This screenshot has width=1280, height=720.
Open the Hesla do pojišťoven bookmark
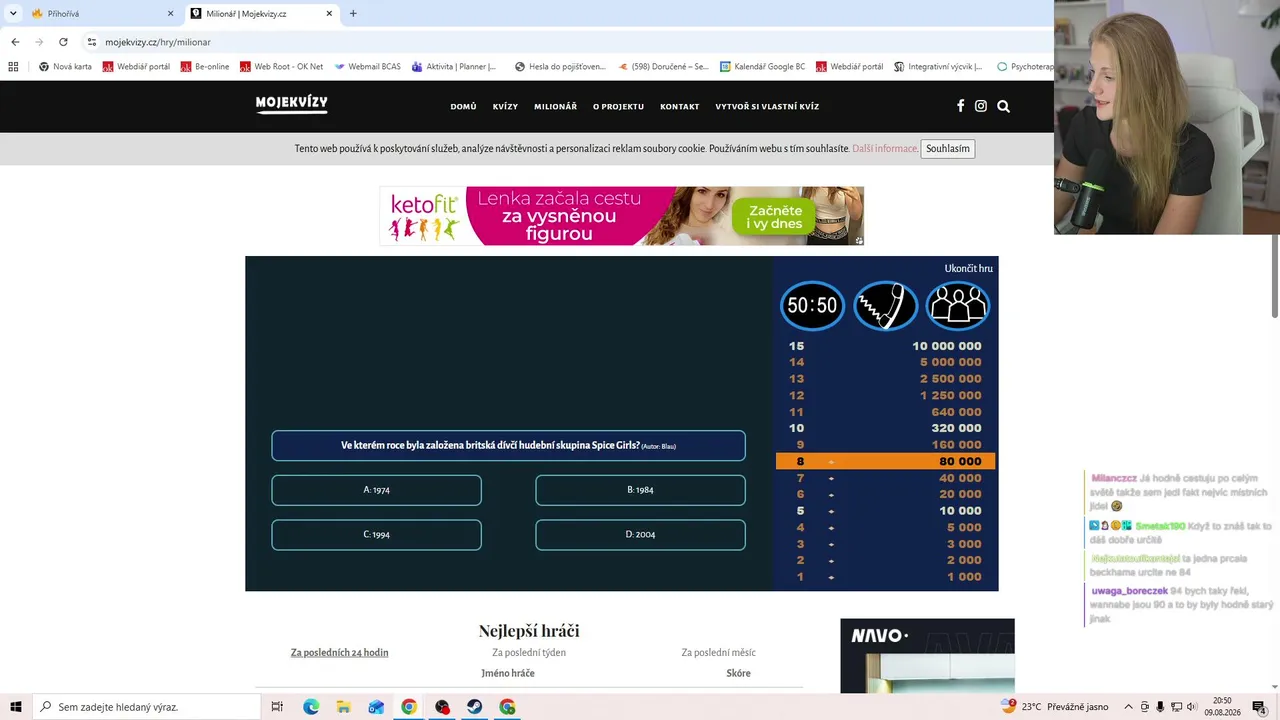(560, 67)
